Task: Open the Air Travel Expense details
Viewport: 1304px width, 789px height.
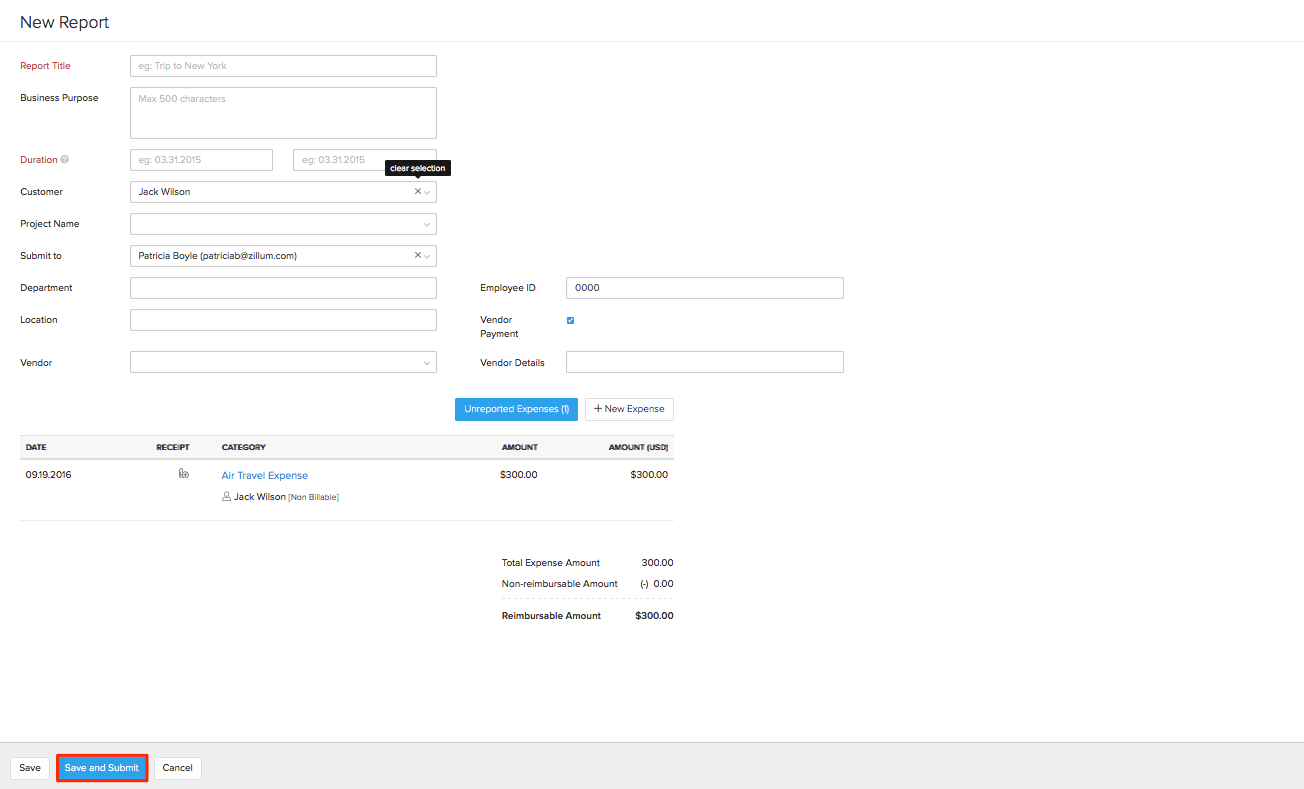Action: coord(264,474)
